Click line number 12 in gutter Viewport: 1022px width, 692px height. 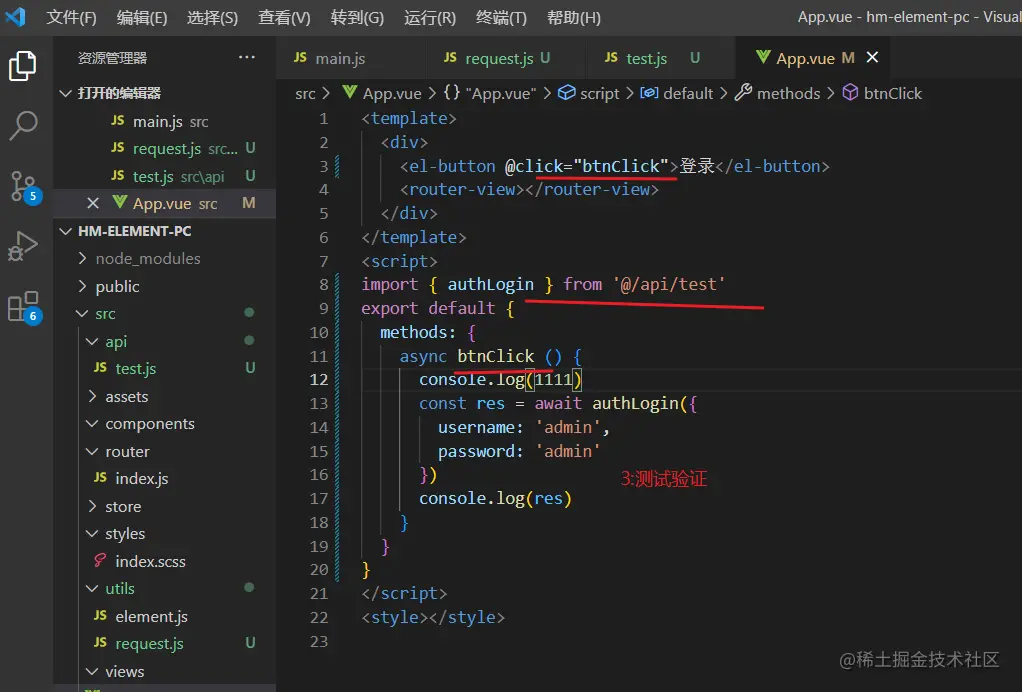[319, 380]
